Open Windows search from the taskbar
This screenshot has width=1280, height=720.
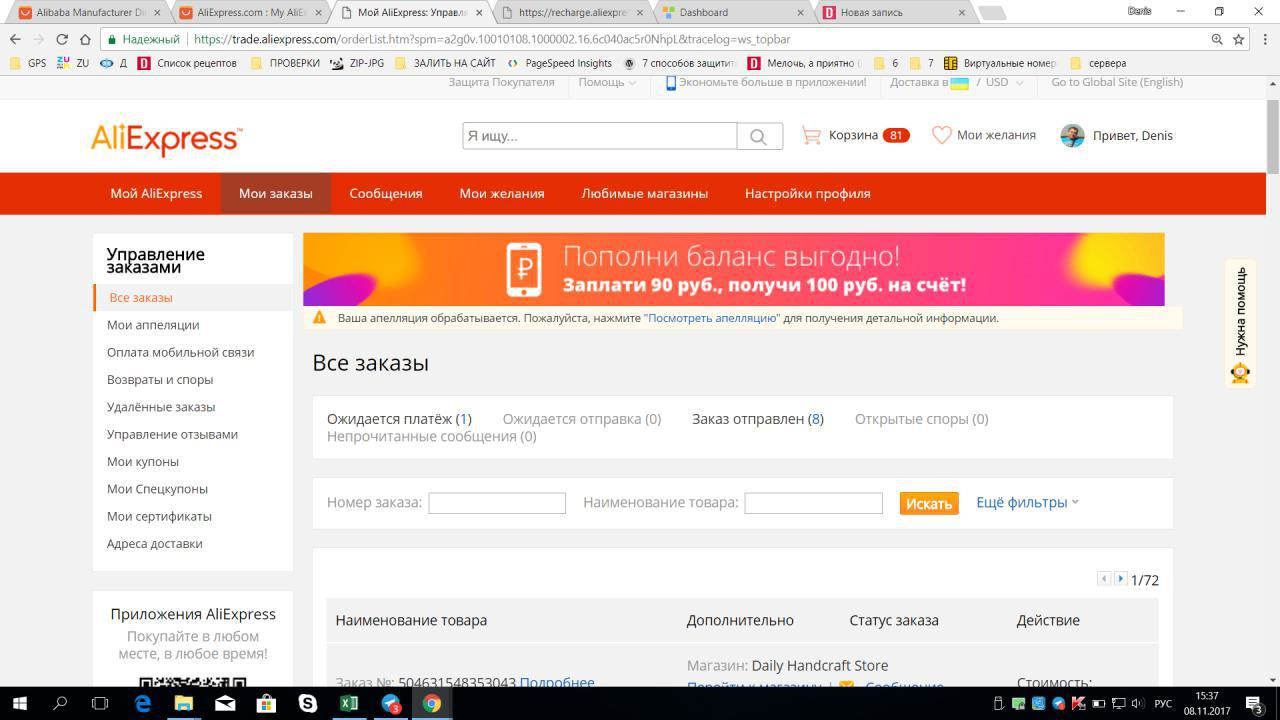point(60,704)
